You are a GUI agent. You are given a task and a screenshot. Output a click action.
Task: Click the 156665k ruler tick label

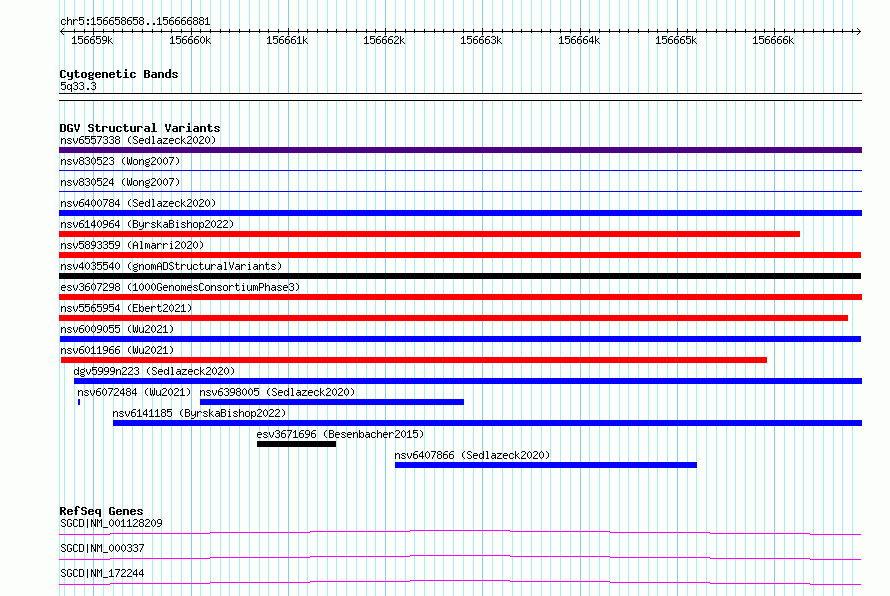[676, 40]
